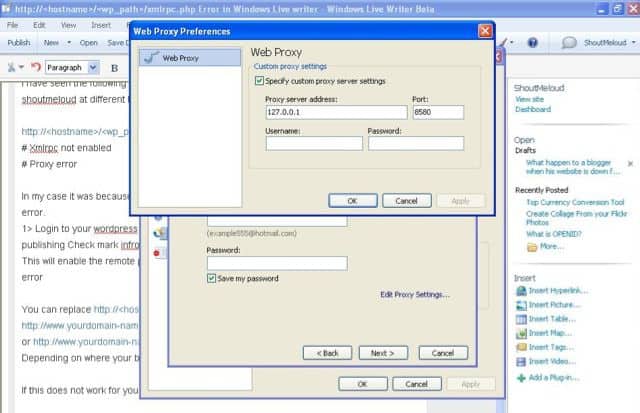The height and width of the screenshot is (413, 640).
Task: Click the Port field showing 8580
Action: coord(438,112)
